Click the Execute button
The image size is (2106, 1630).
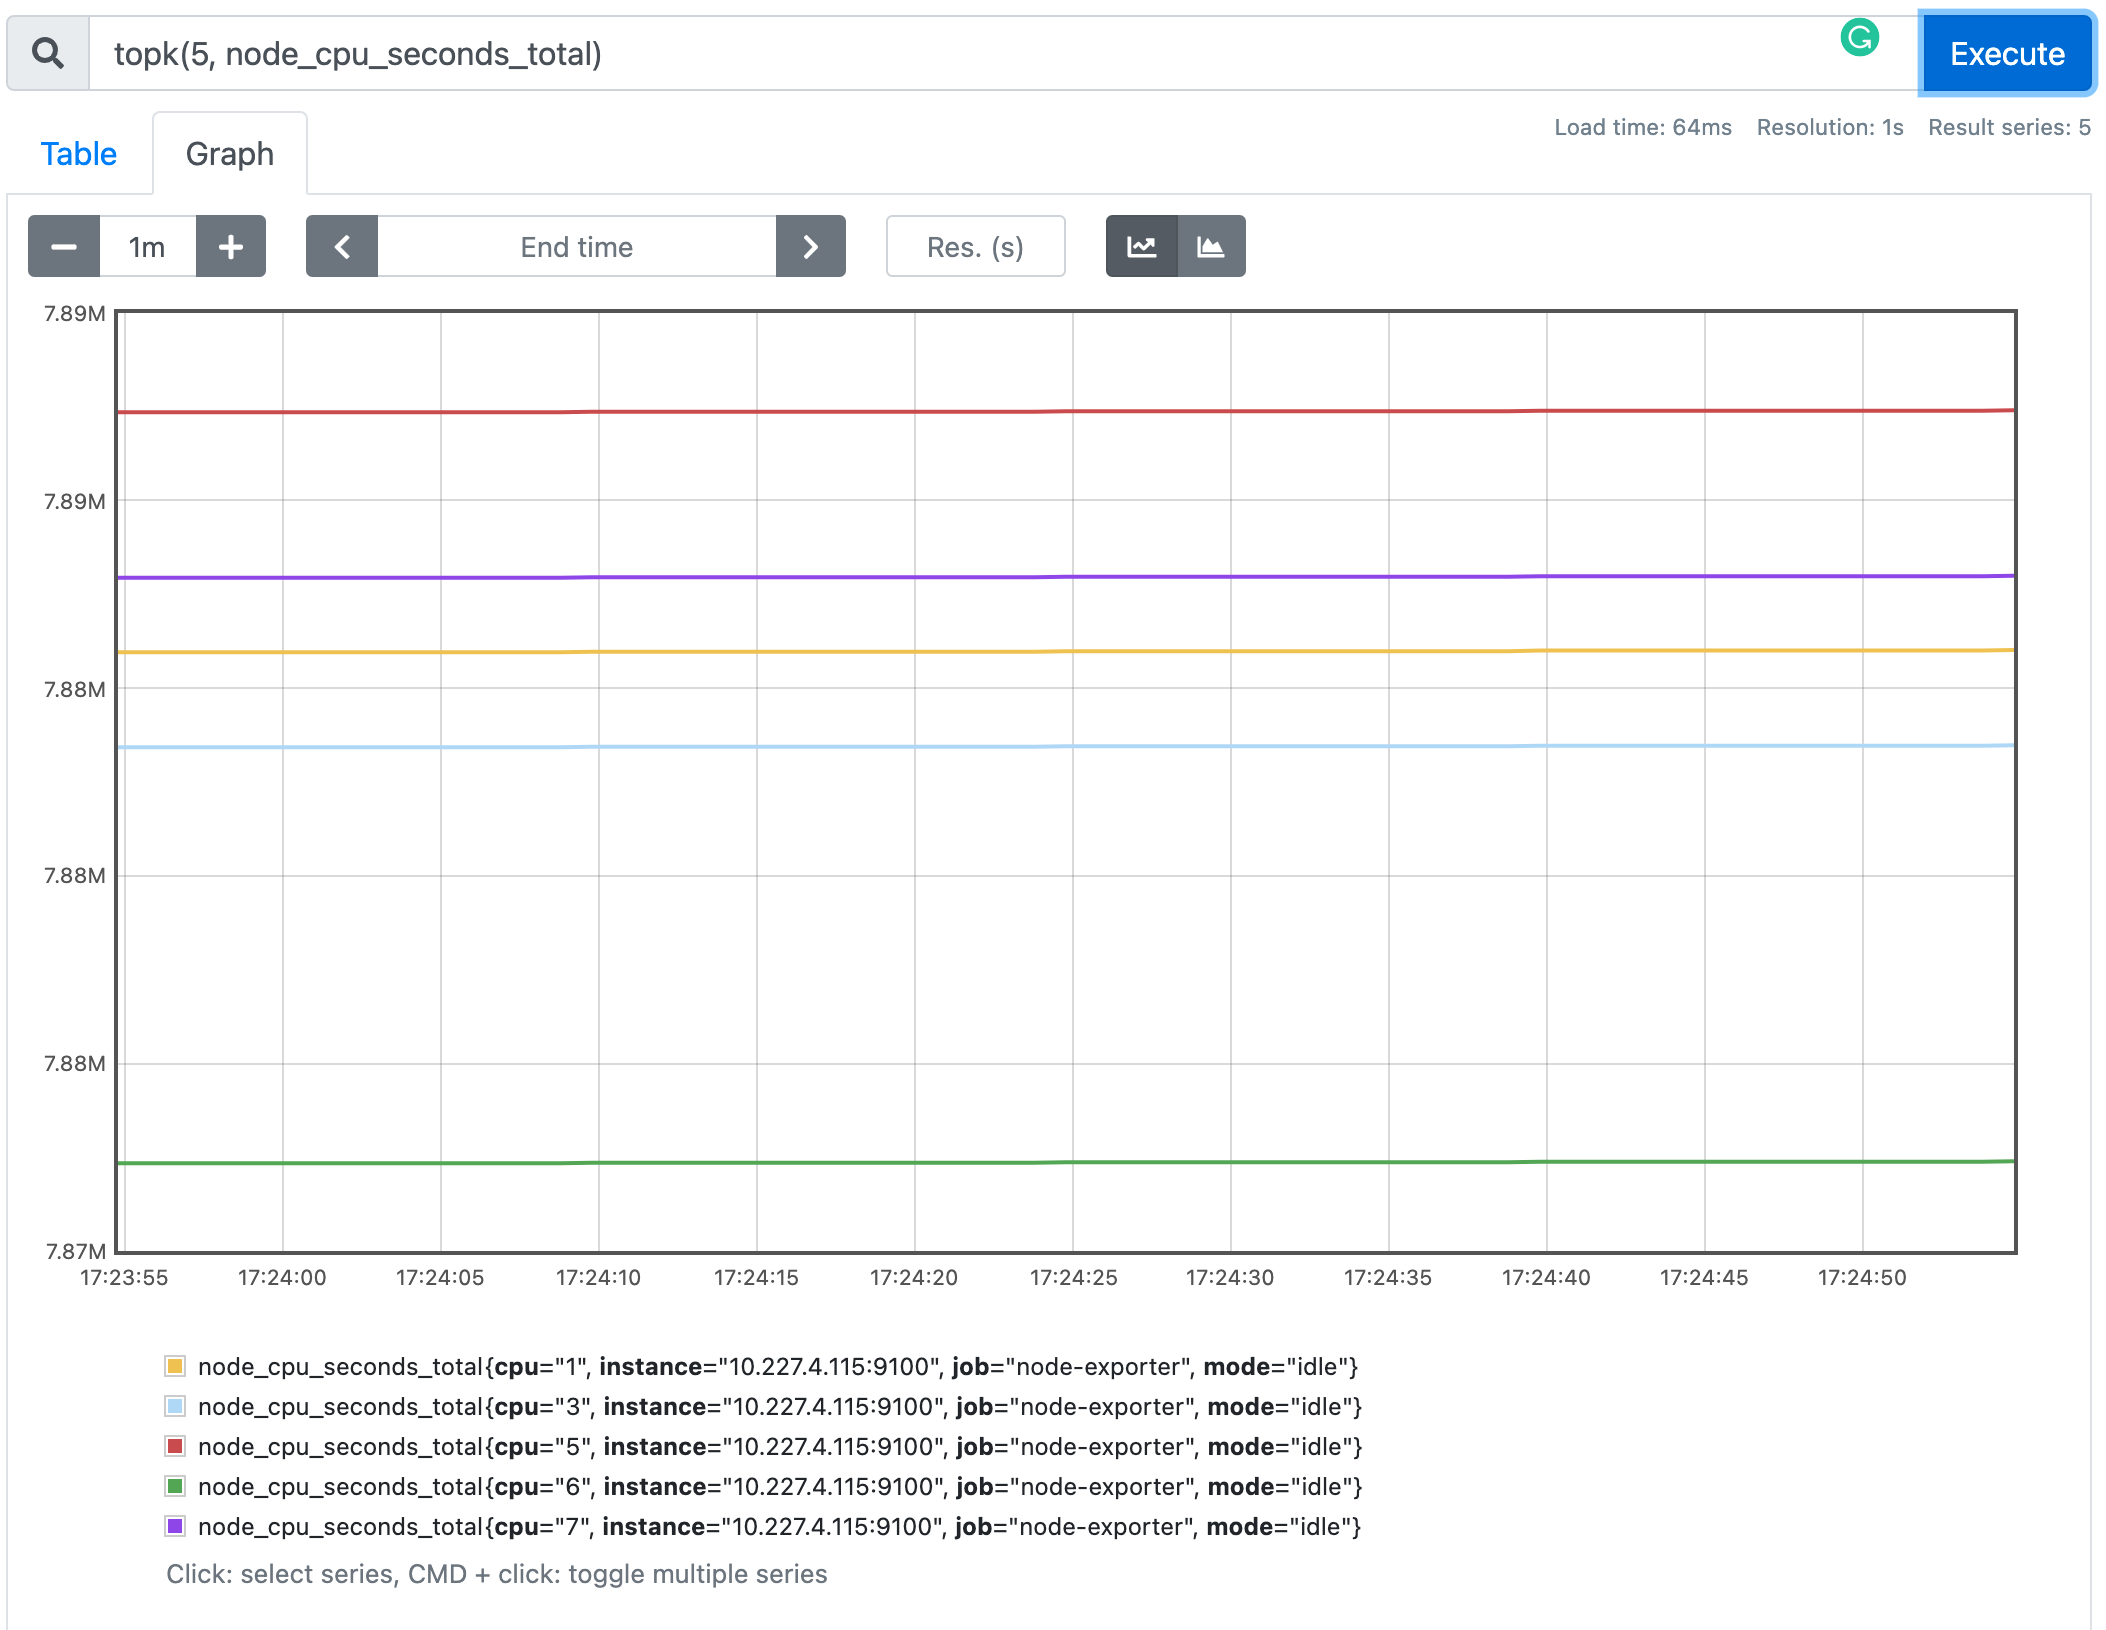[2007, 53]
